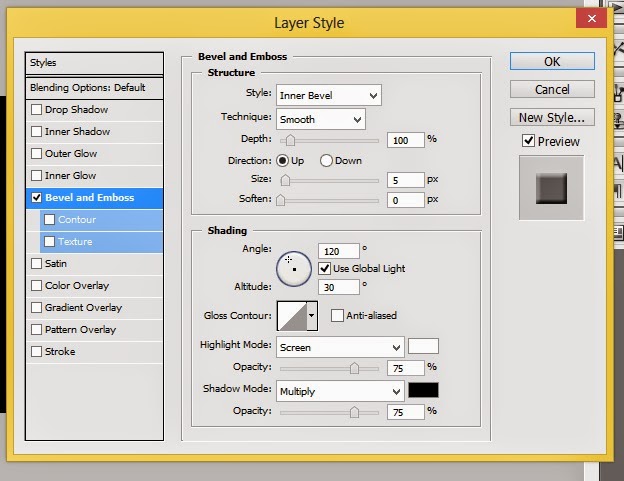Tick the Drop Shadow checkbox
624x481 pixels.
tap(36, 109)
